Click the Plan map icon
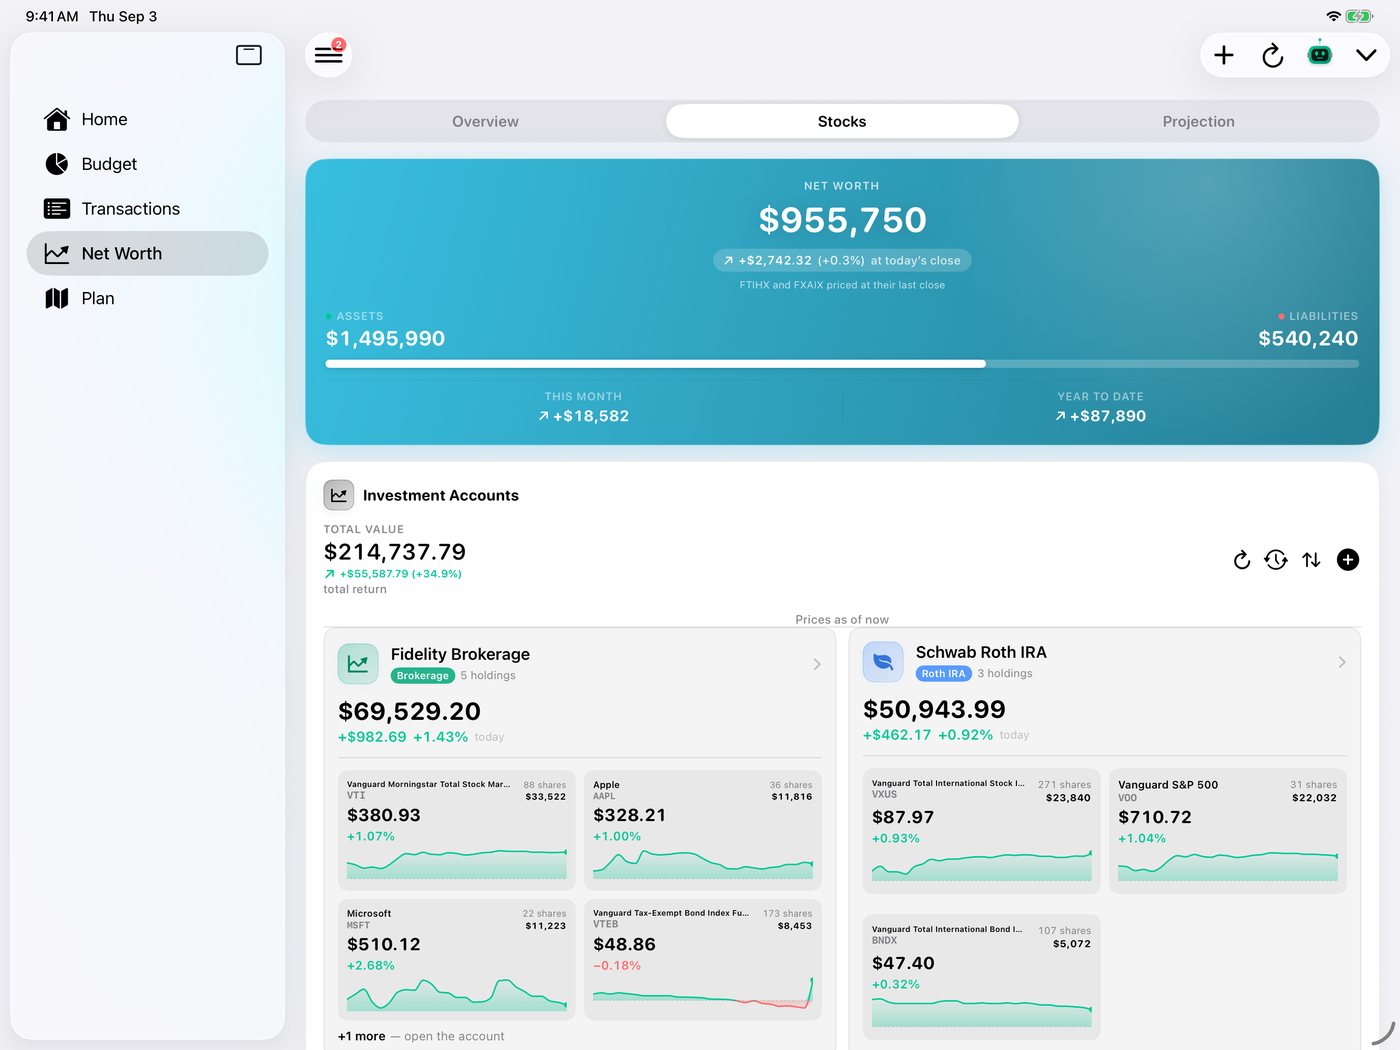 point(57,299)
